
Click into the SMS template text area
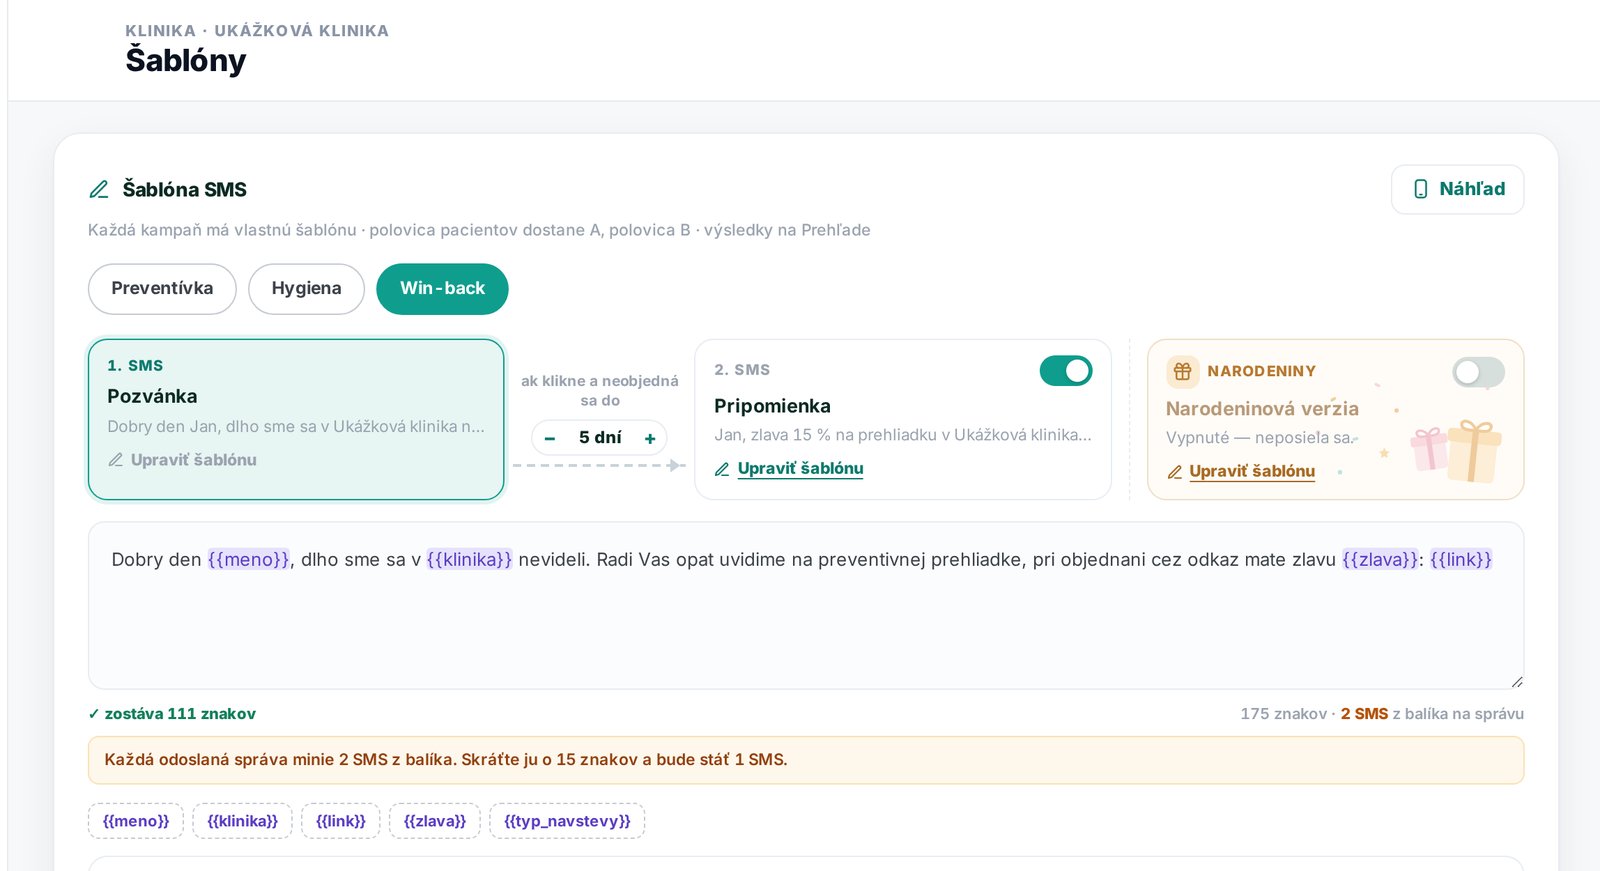pos(806,606)
